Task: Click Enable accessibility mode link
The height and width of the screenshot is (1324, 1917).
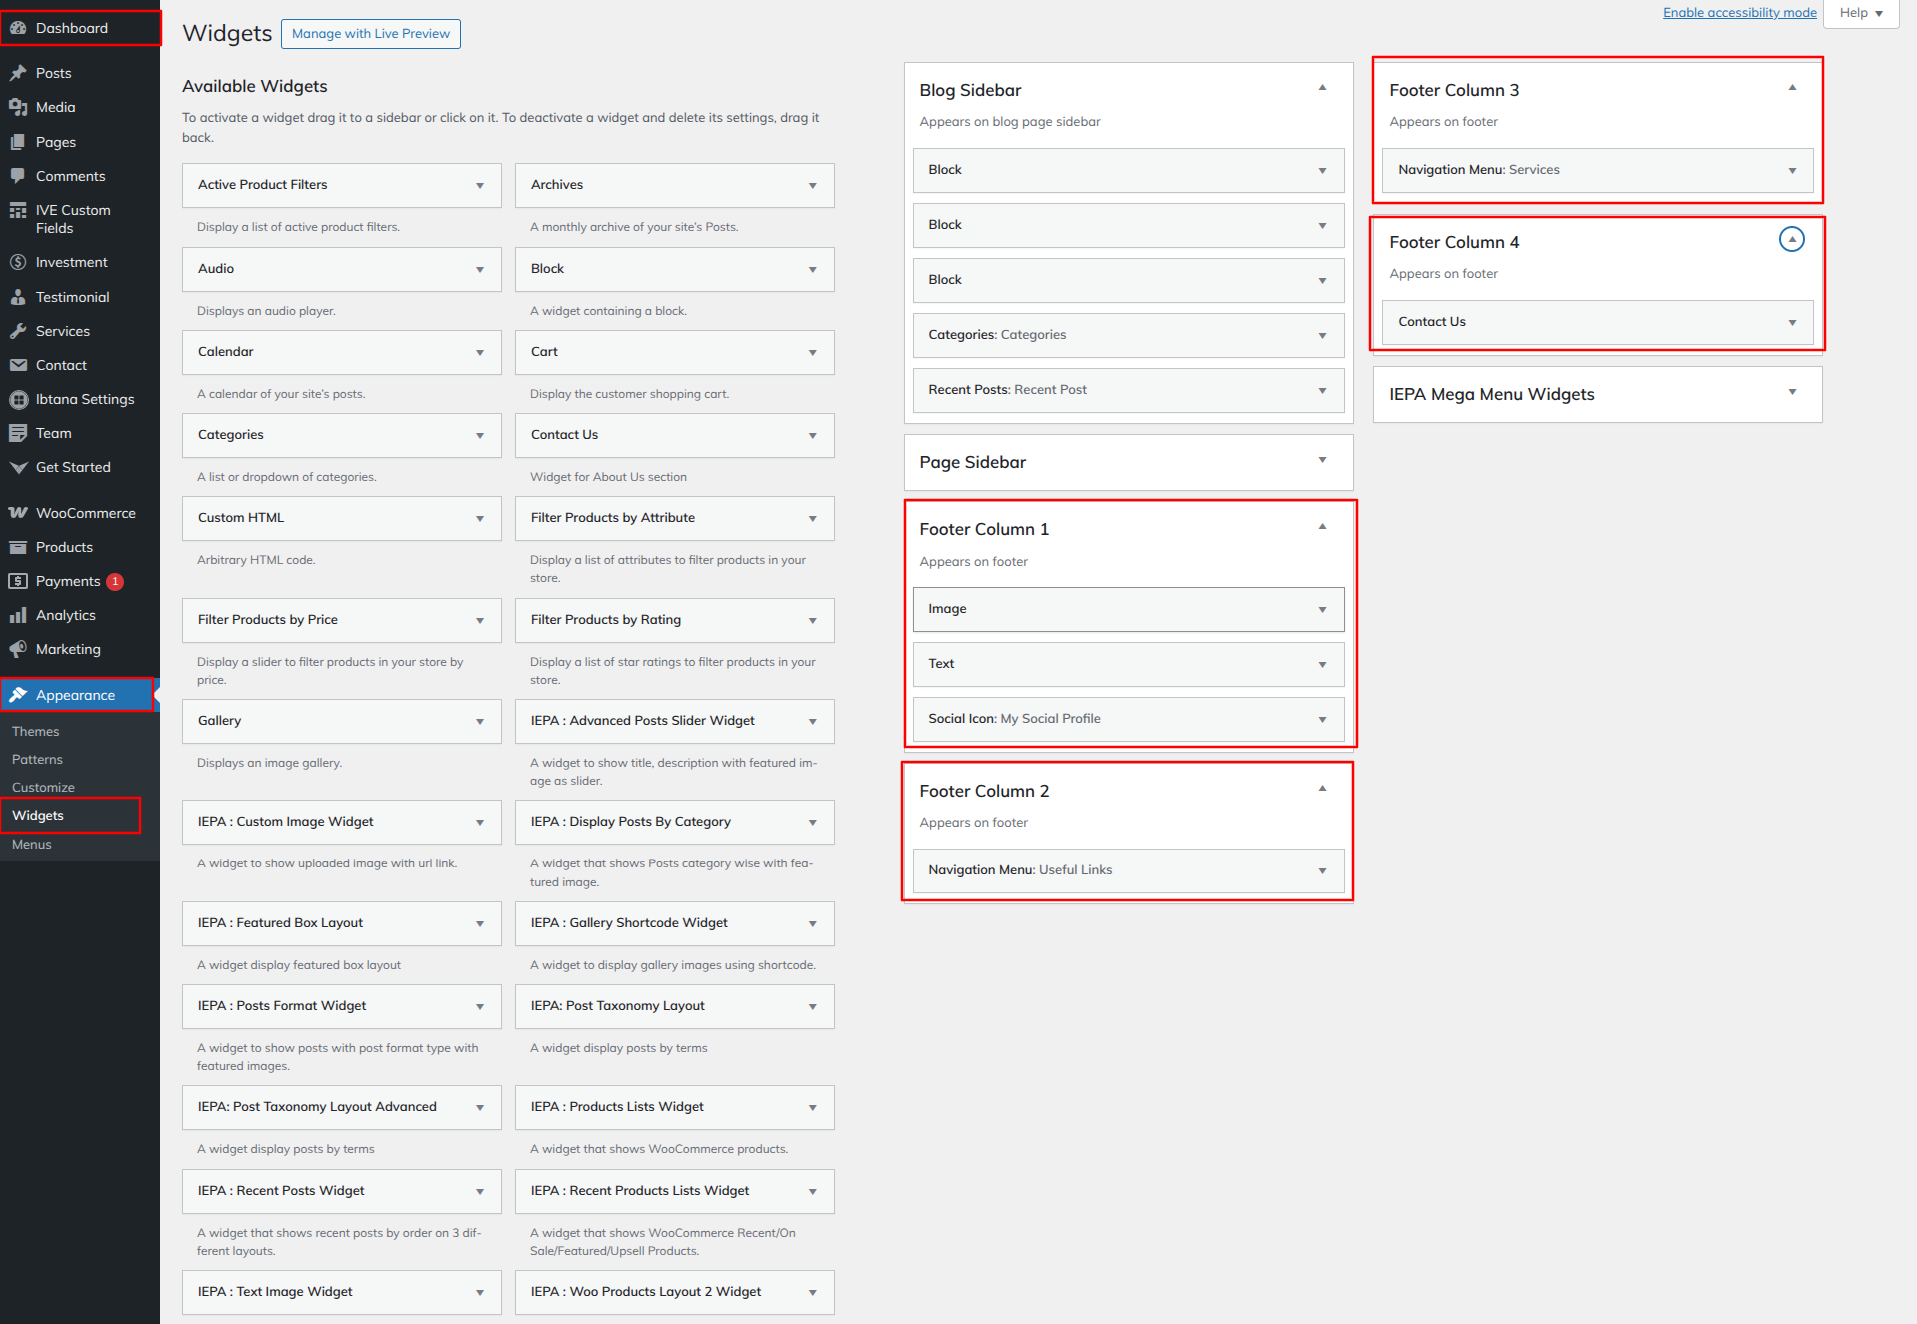Action: pos(1739,13)
